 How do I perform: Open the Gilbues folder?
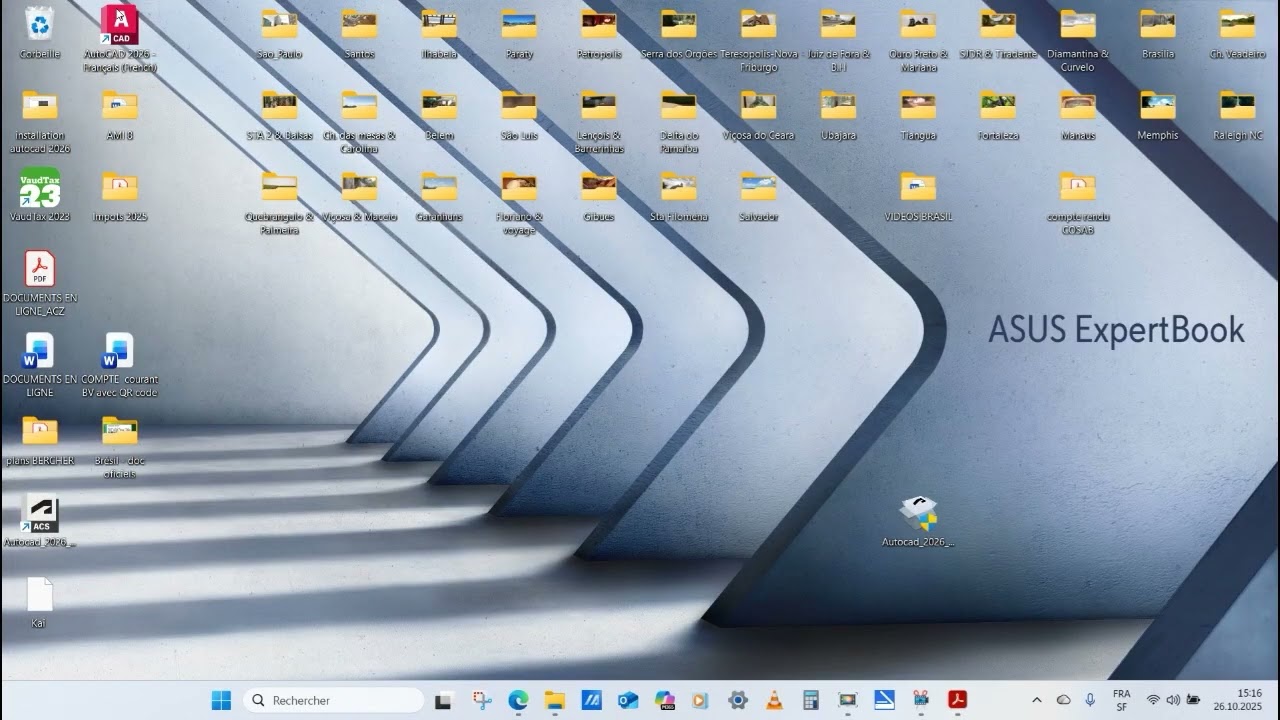(599, 195)
